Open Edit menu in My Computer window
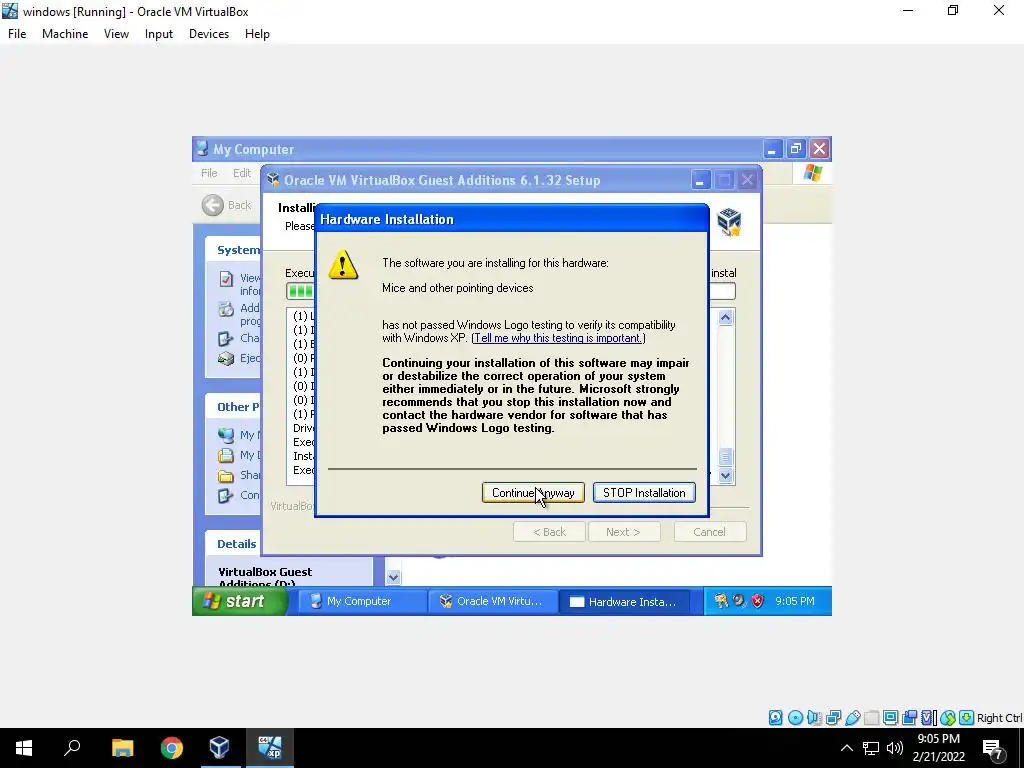This screenshot has width=1024, height=768. click(x=242, y=173)
